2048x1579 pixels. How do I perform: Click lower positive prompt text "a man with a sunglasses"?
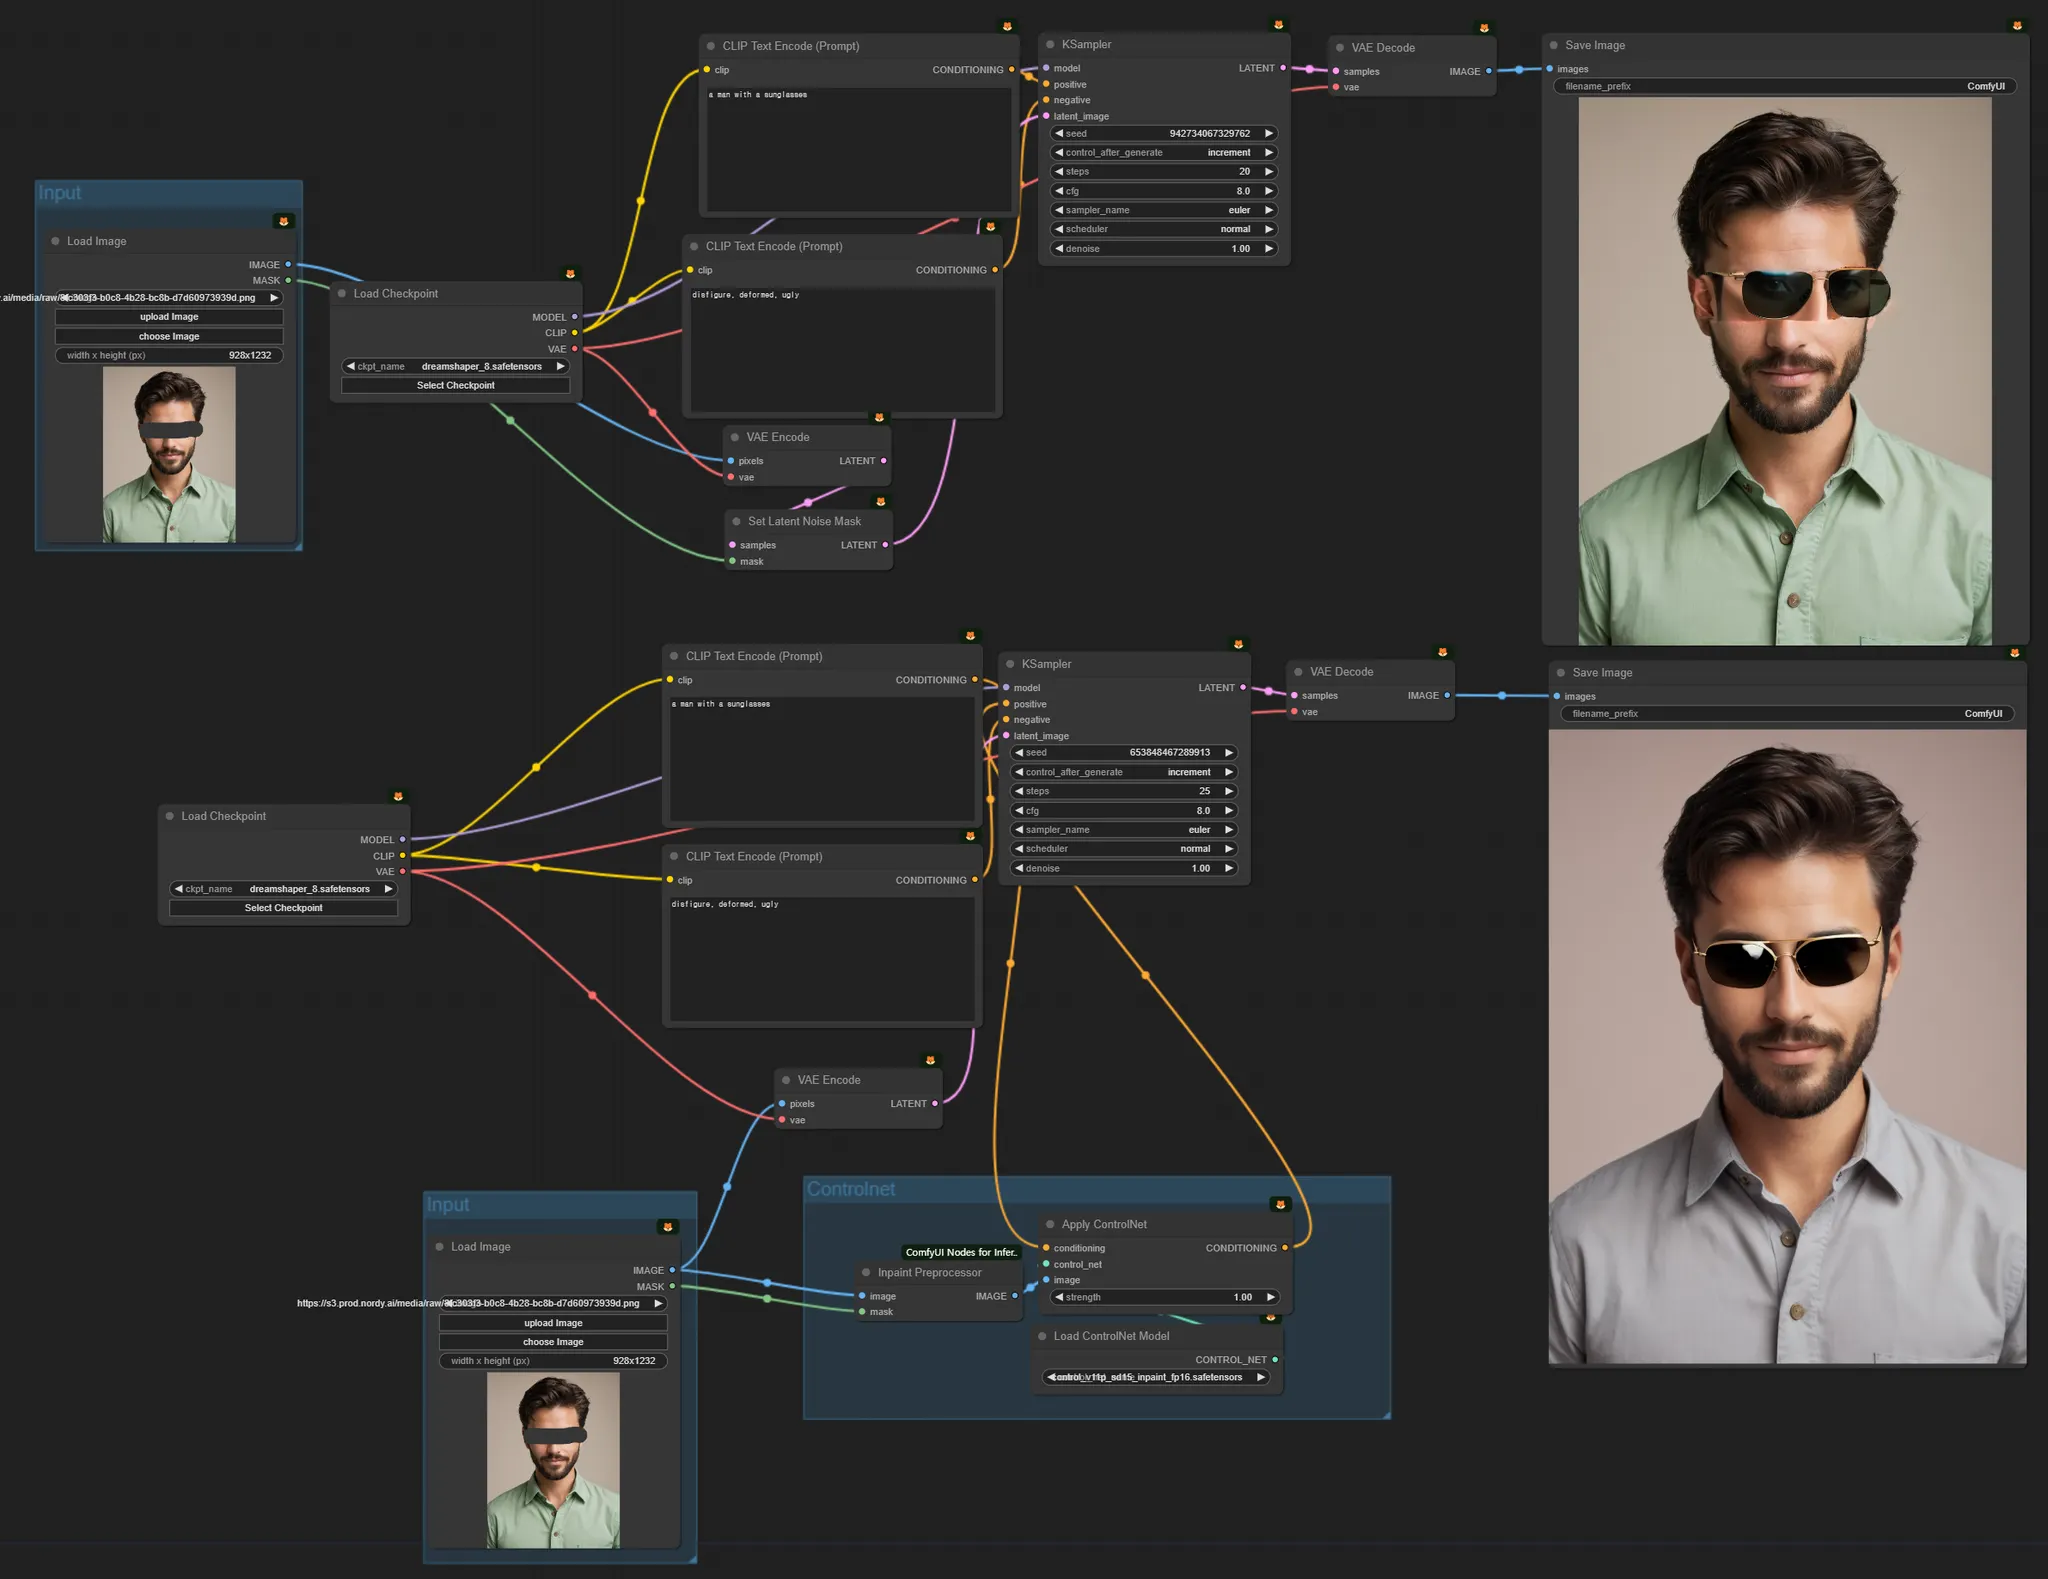point(720,705)
